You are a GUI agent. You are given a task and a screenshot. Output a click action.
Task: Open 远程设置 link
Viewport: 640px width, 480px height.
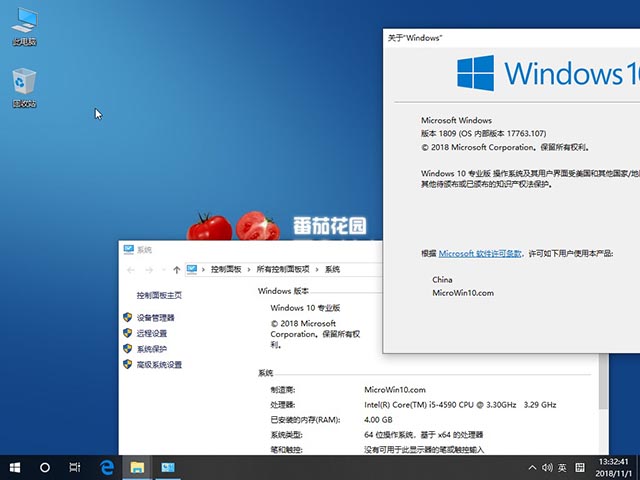click(x=151, y=333)
